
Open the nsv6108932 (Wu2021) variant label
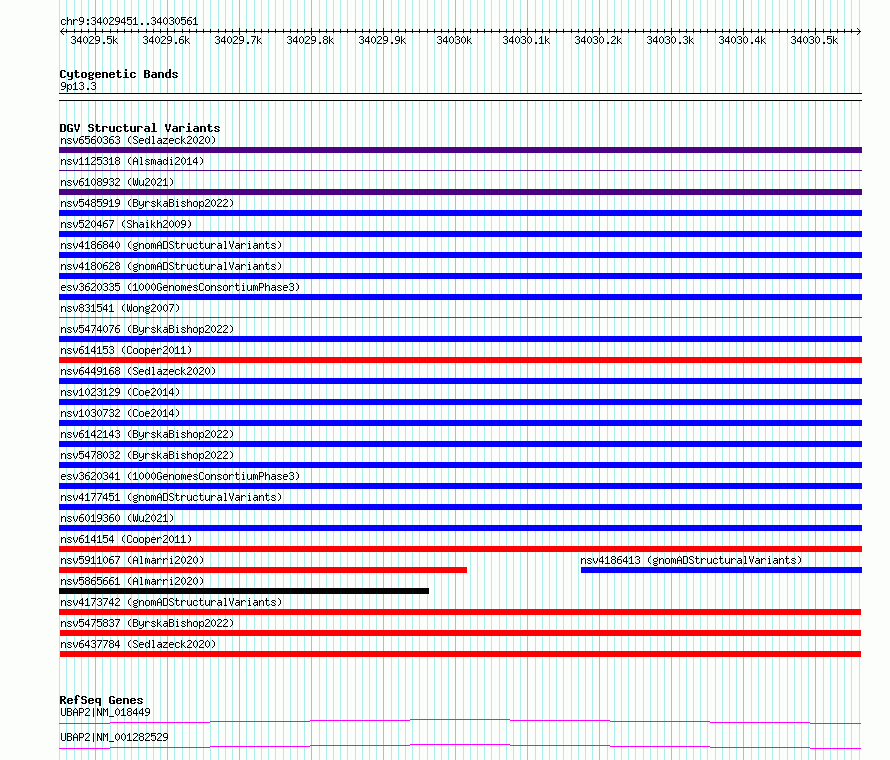[117, 182]
